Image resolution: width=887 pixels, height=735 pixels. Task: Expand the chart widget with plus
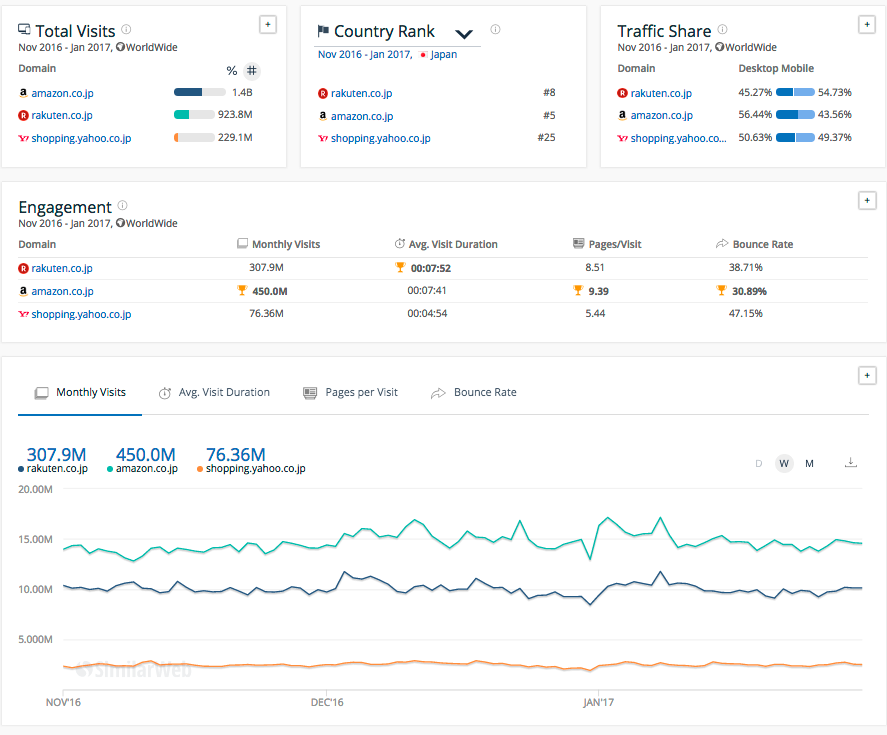pyautogui.click(x=867, y=375)
